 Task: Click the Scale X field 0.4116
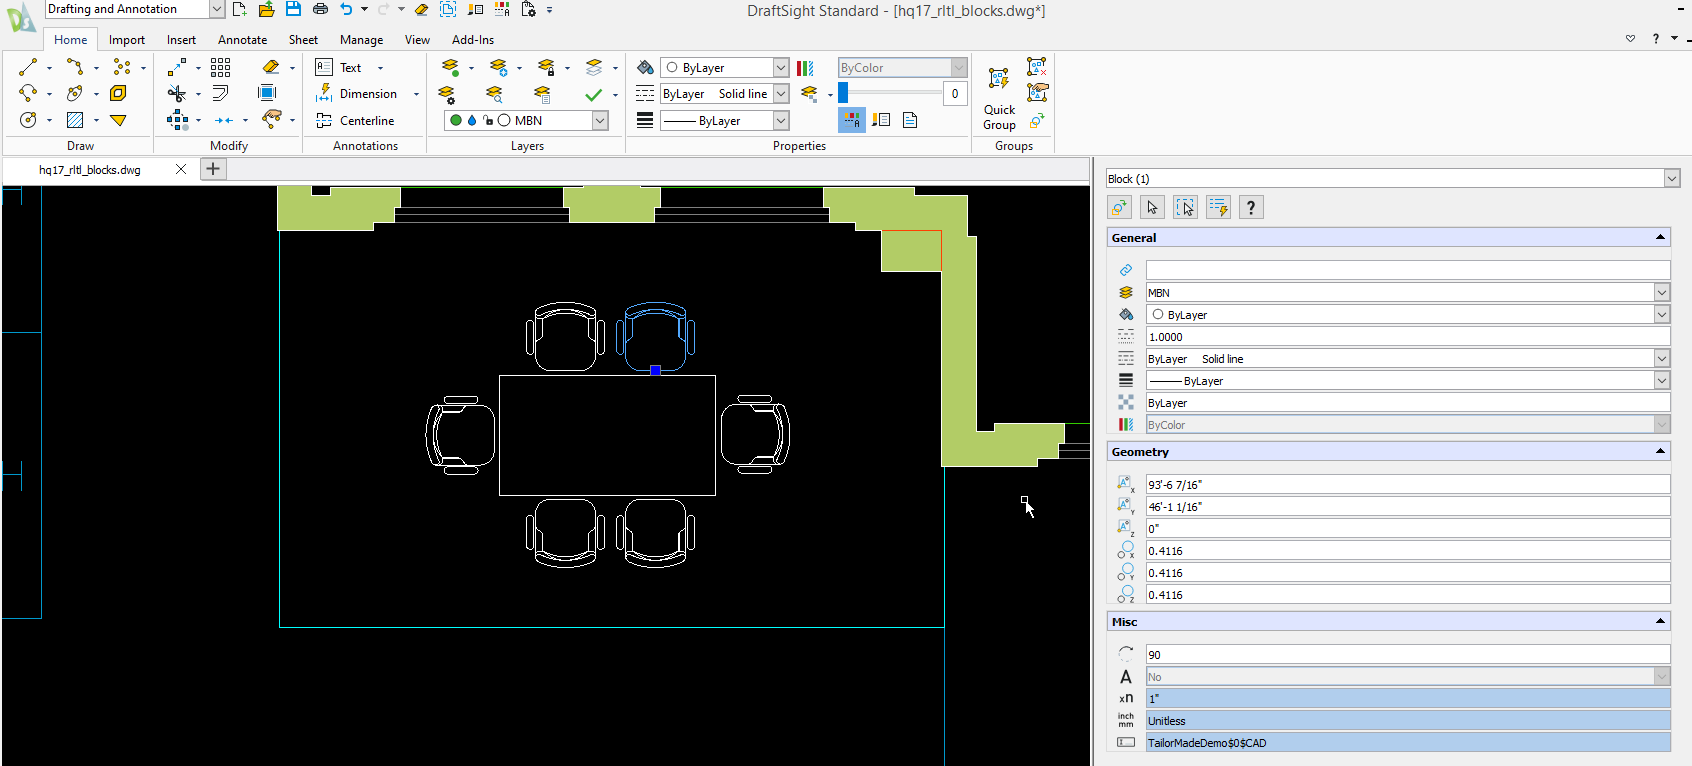point(1407,550)
